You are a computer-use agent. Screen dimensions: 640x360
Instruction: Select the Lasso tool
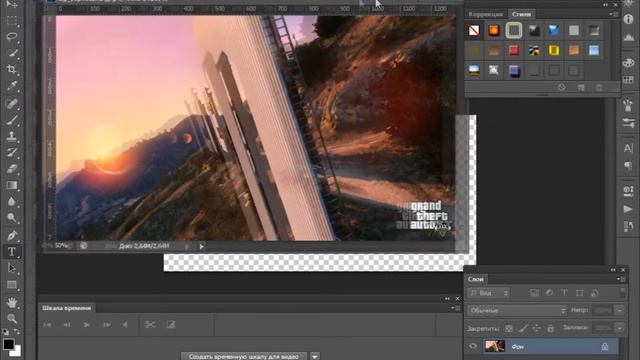coord(12,37)
